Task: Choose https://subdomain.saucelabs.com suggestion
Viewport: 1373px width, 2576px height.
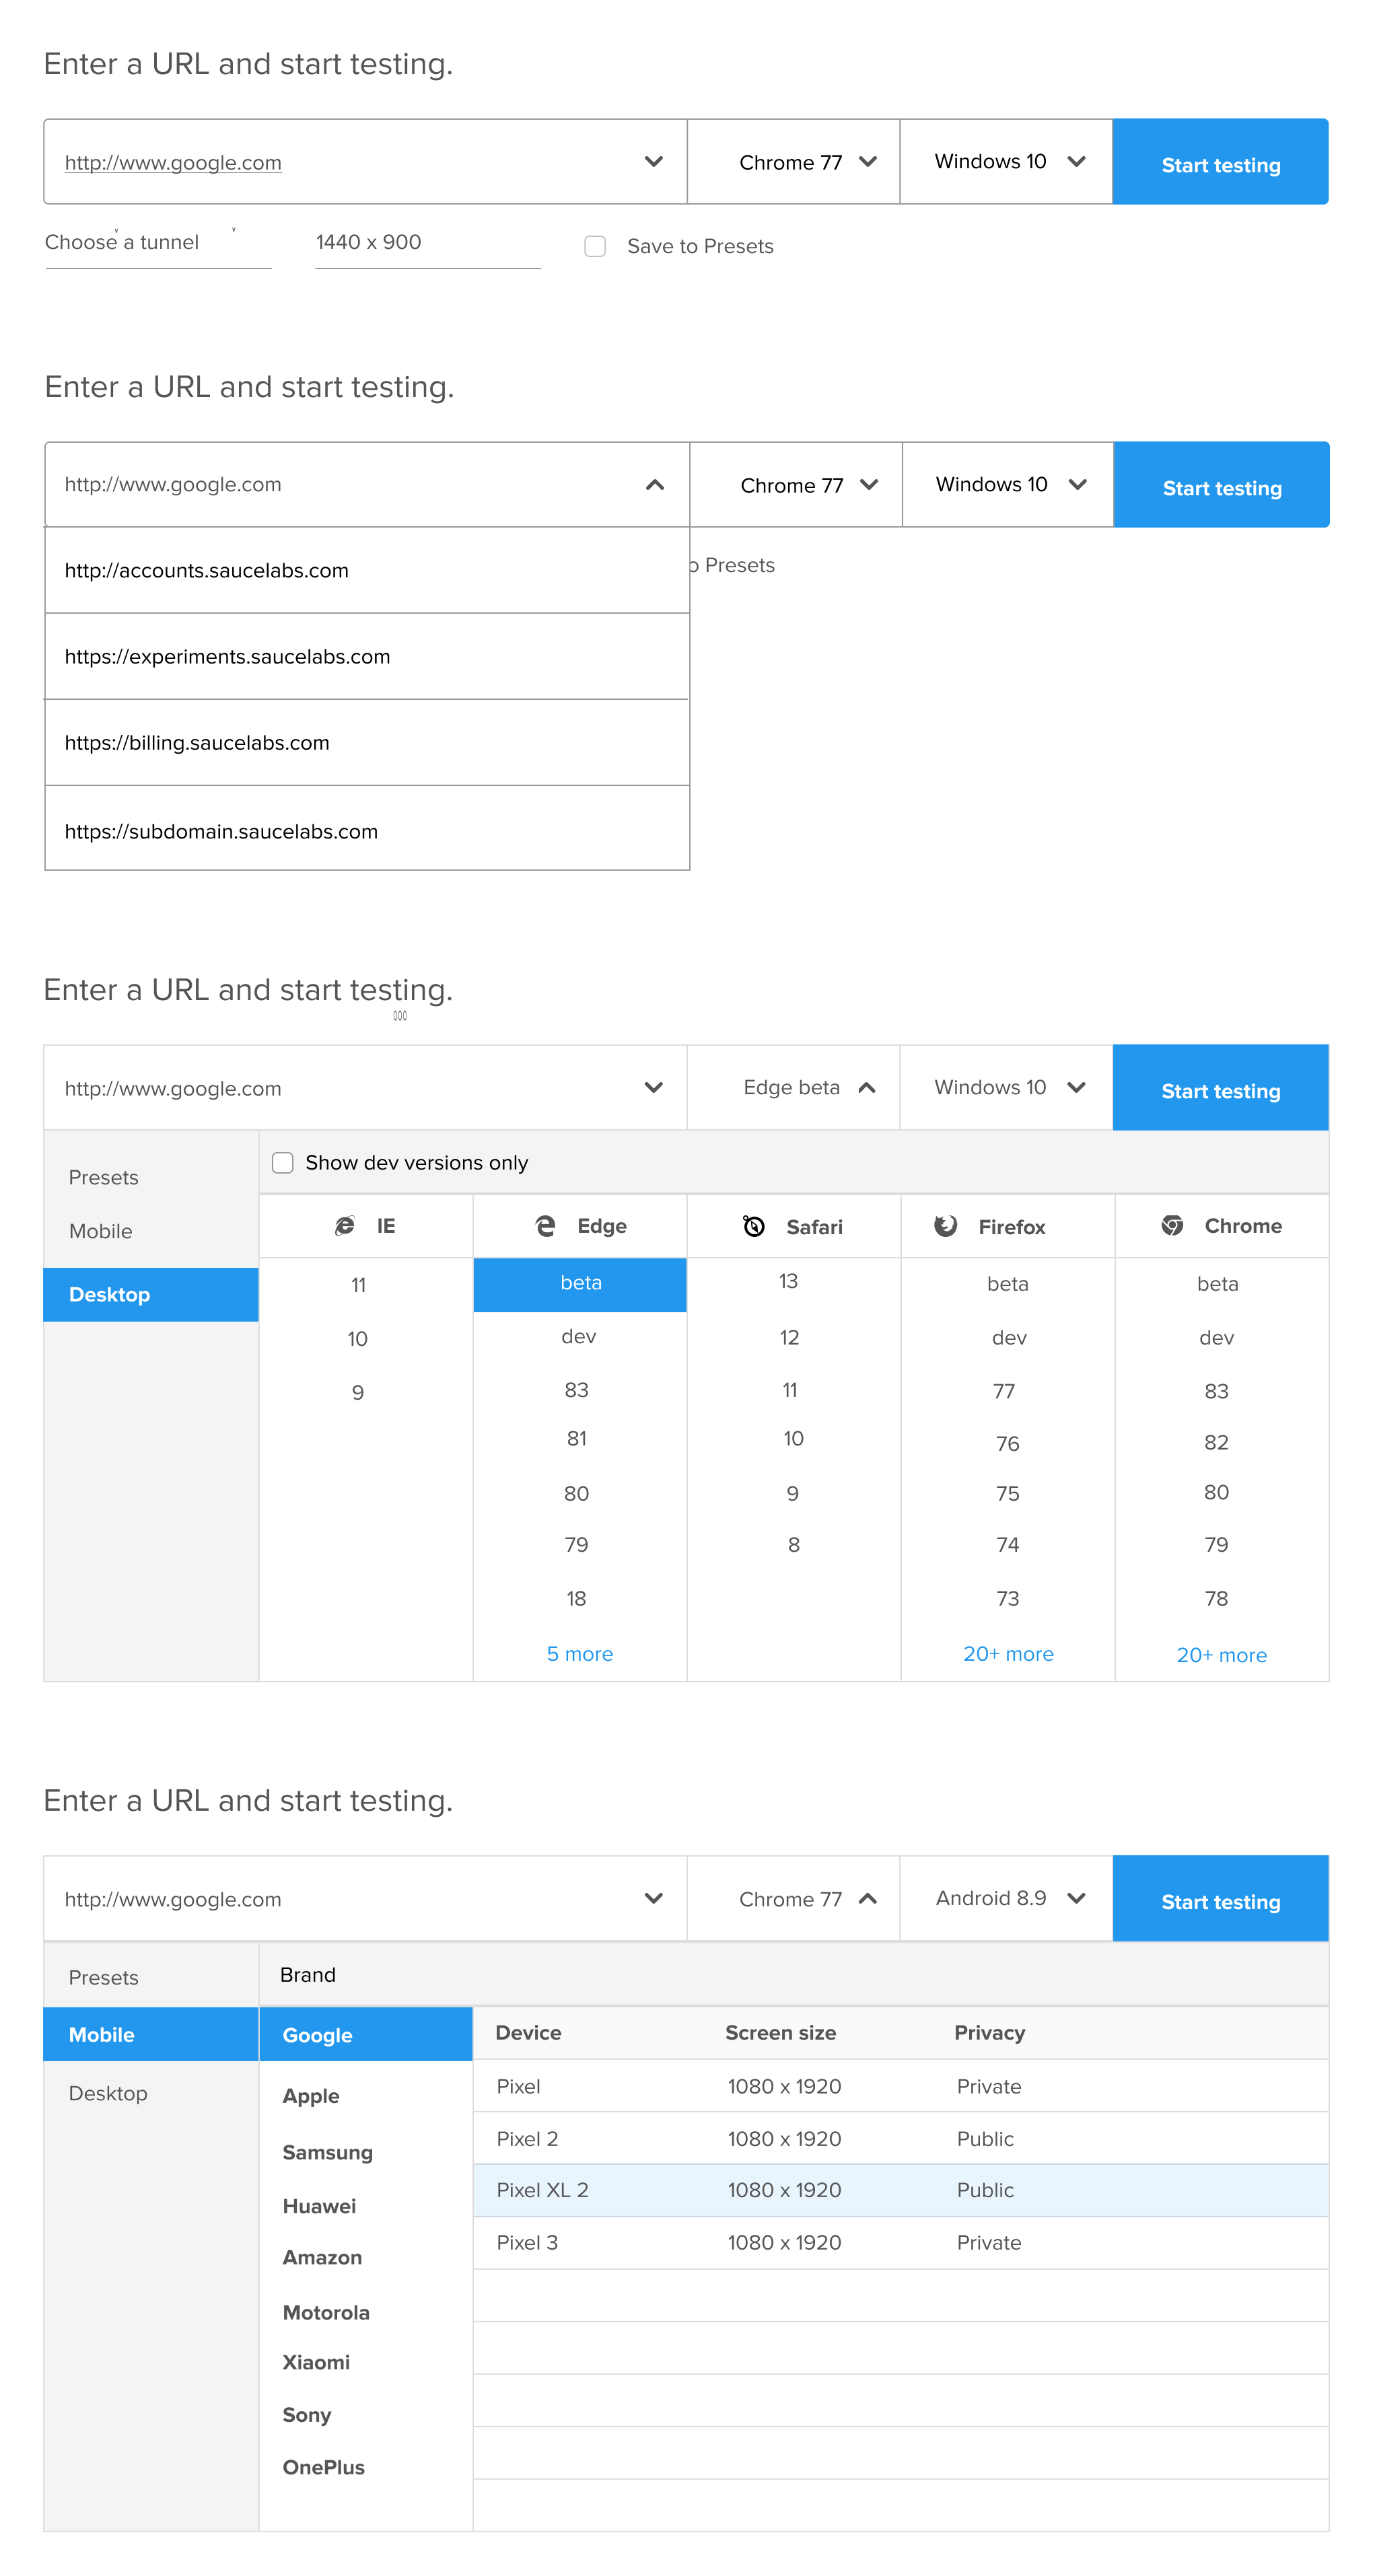Action: [367, 829]
